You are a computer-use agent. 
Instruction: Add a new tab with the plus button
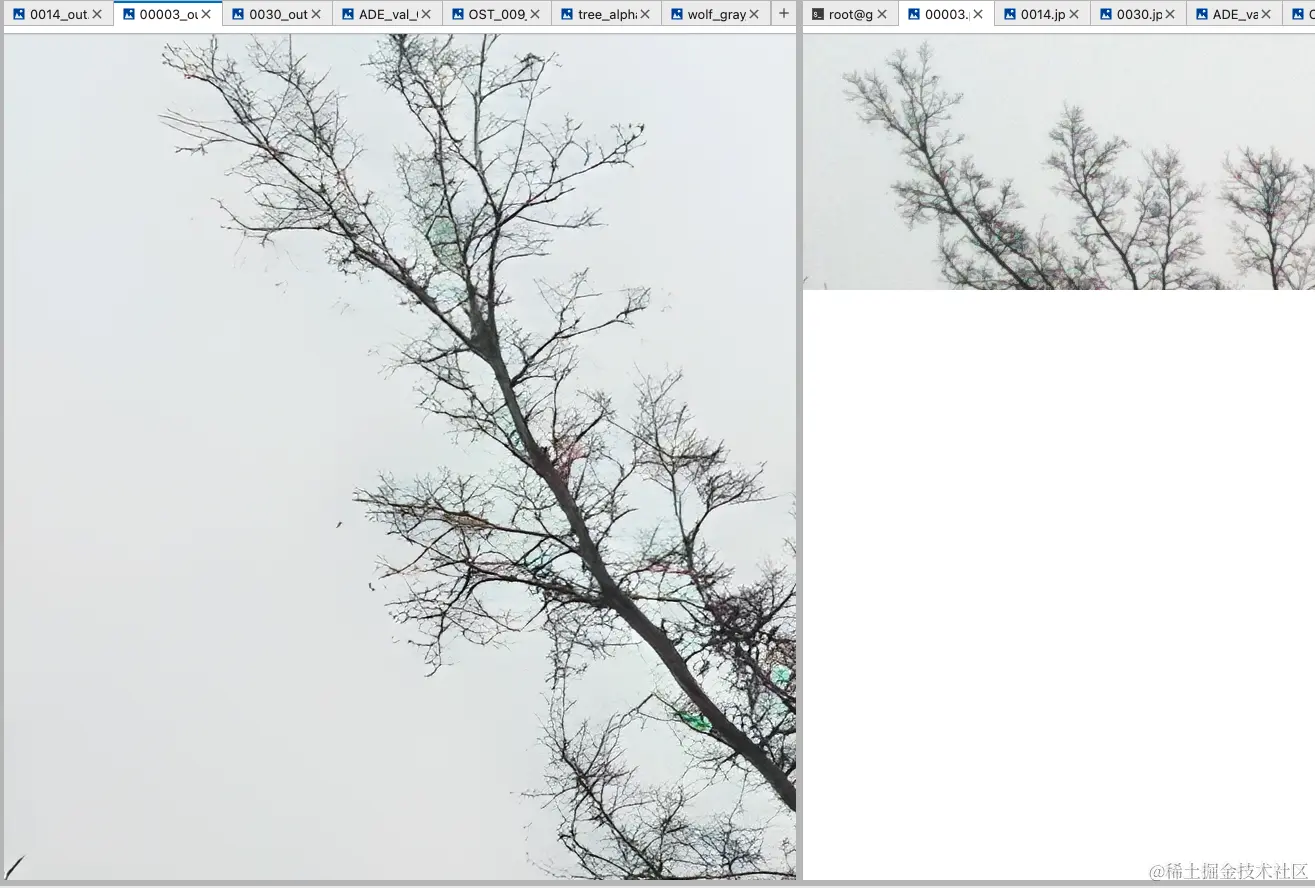783,14
